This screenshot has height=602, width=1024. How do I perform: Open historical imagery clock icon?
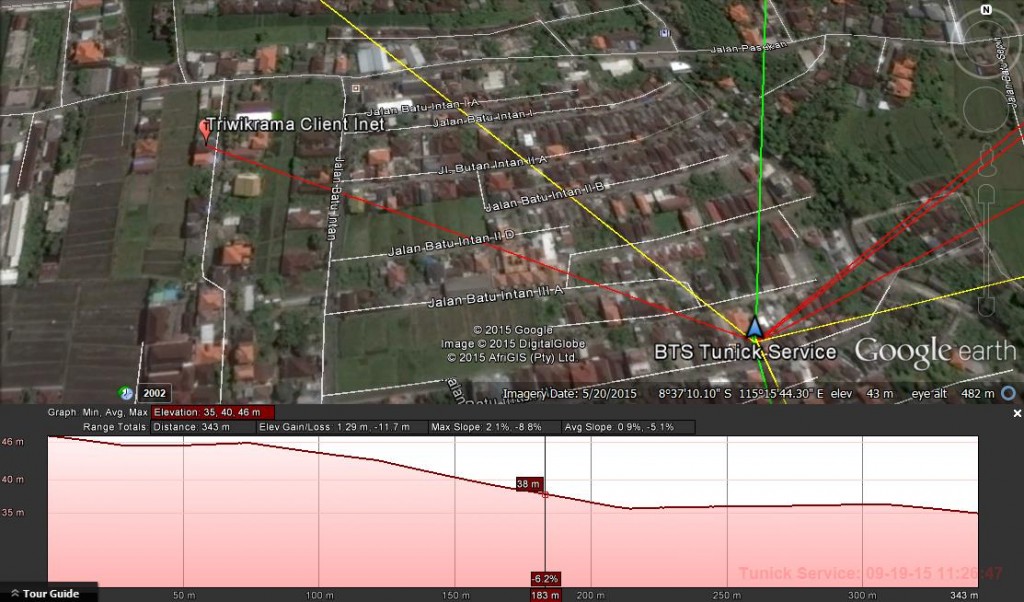click(x=125, y=393)
